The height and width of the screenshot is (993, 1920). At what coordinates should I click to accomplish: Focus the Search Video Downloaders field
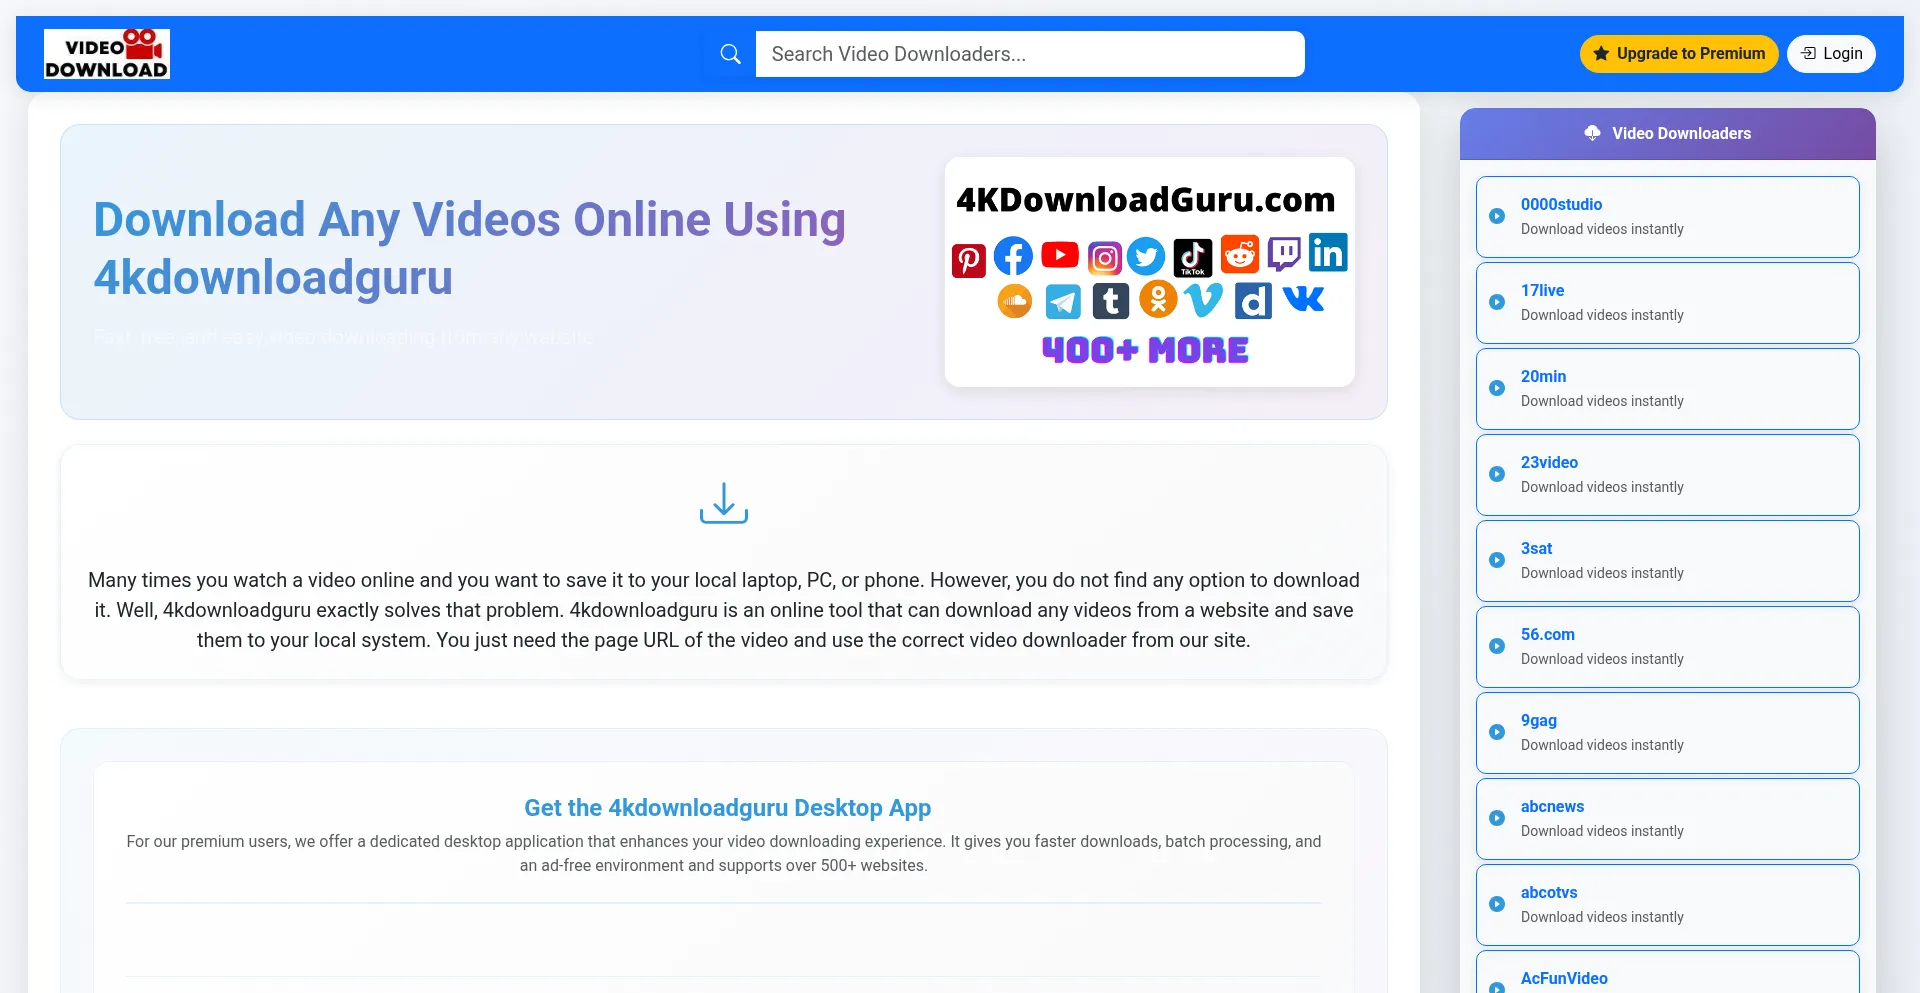[1030, 54]
